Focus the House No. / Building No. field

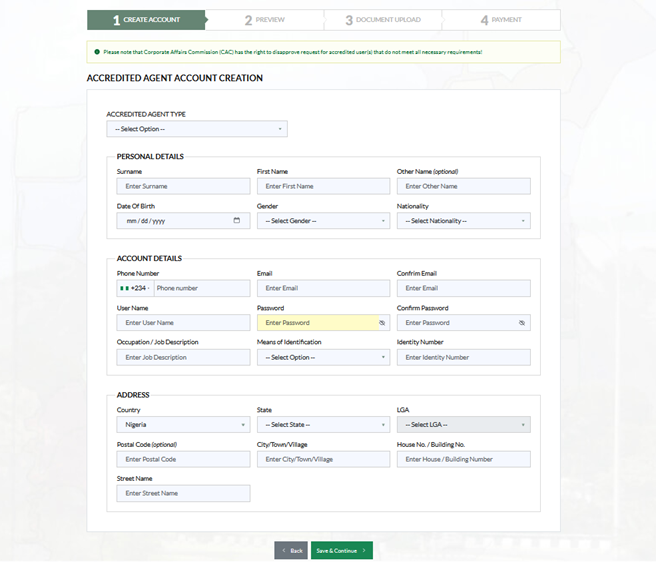coord(464,459)
